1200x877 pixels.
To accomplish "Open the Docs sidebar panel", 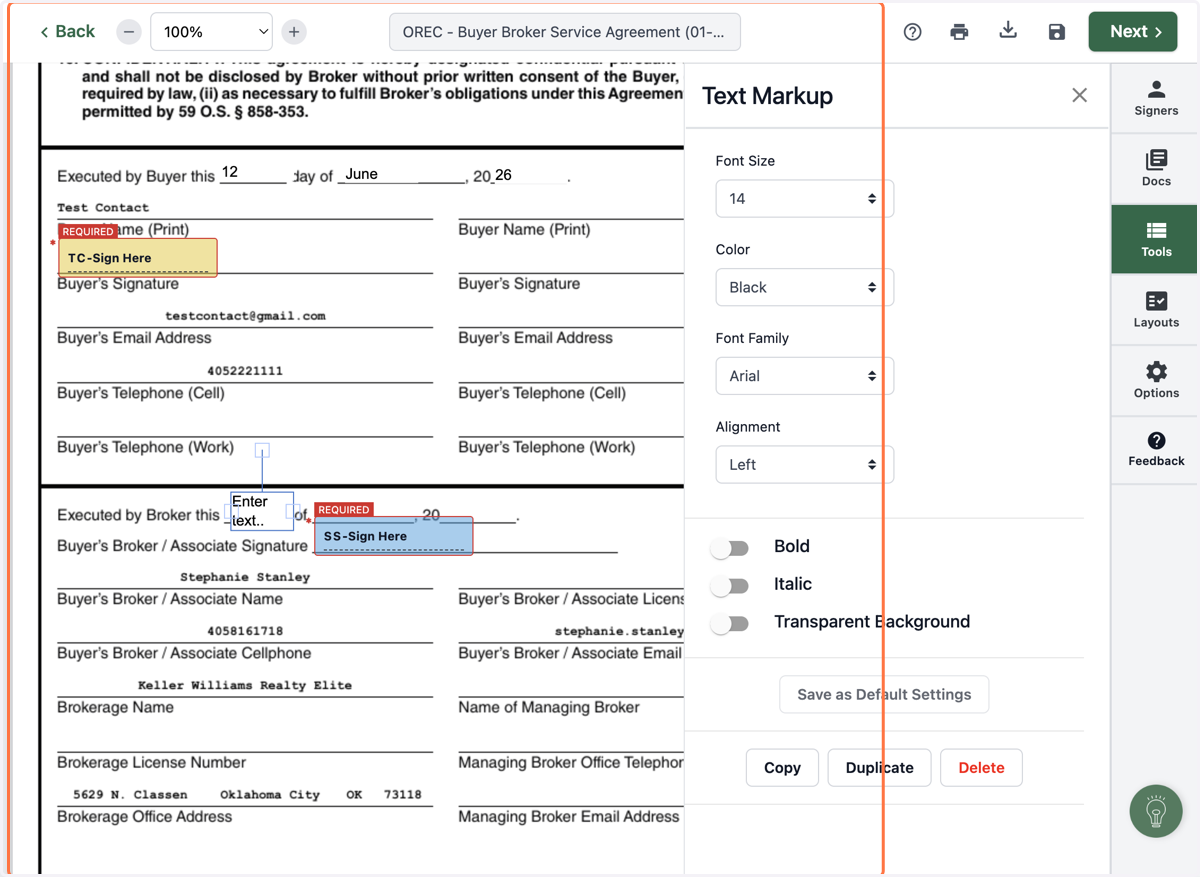I will tap(1156, 168).
